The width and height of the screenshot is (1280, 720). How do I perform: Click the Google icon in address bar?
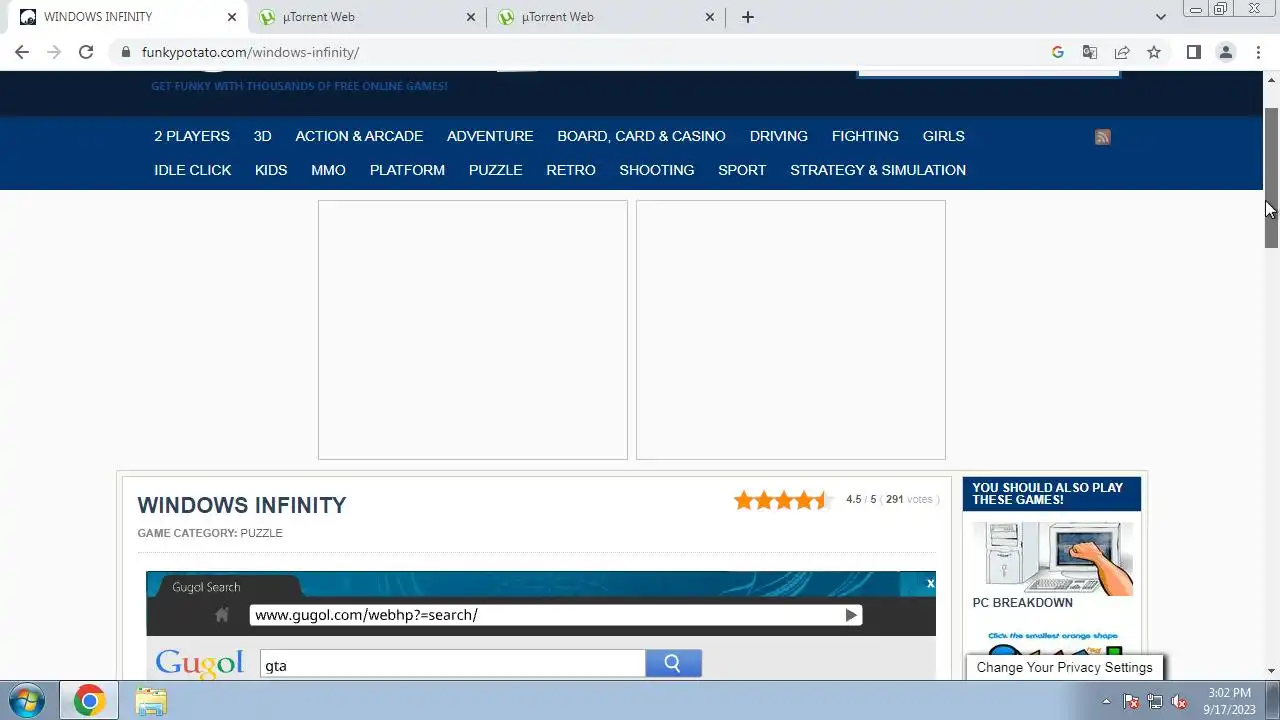click(1058, 52)
